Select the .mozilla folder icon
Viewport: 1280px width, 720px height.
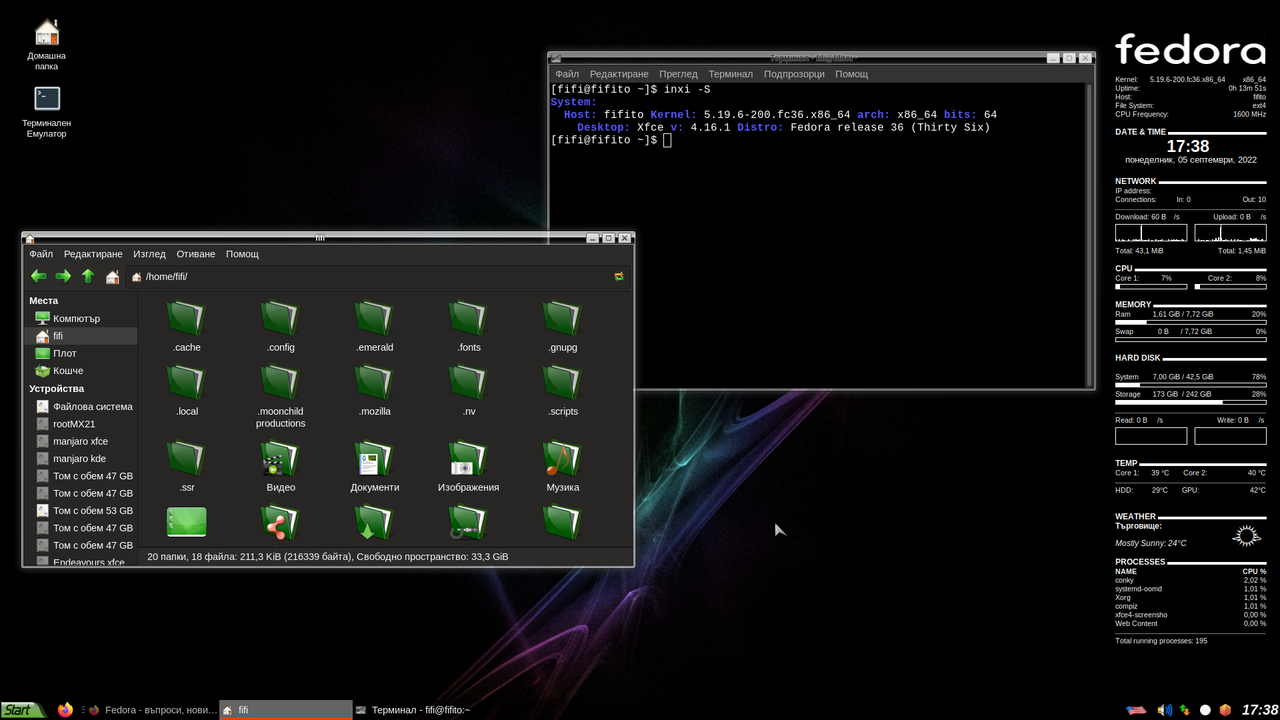(375, 382)
